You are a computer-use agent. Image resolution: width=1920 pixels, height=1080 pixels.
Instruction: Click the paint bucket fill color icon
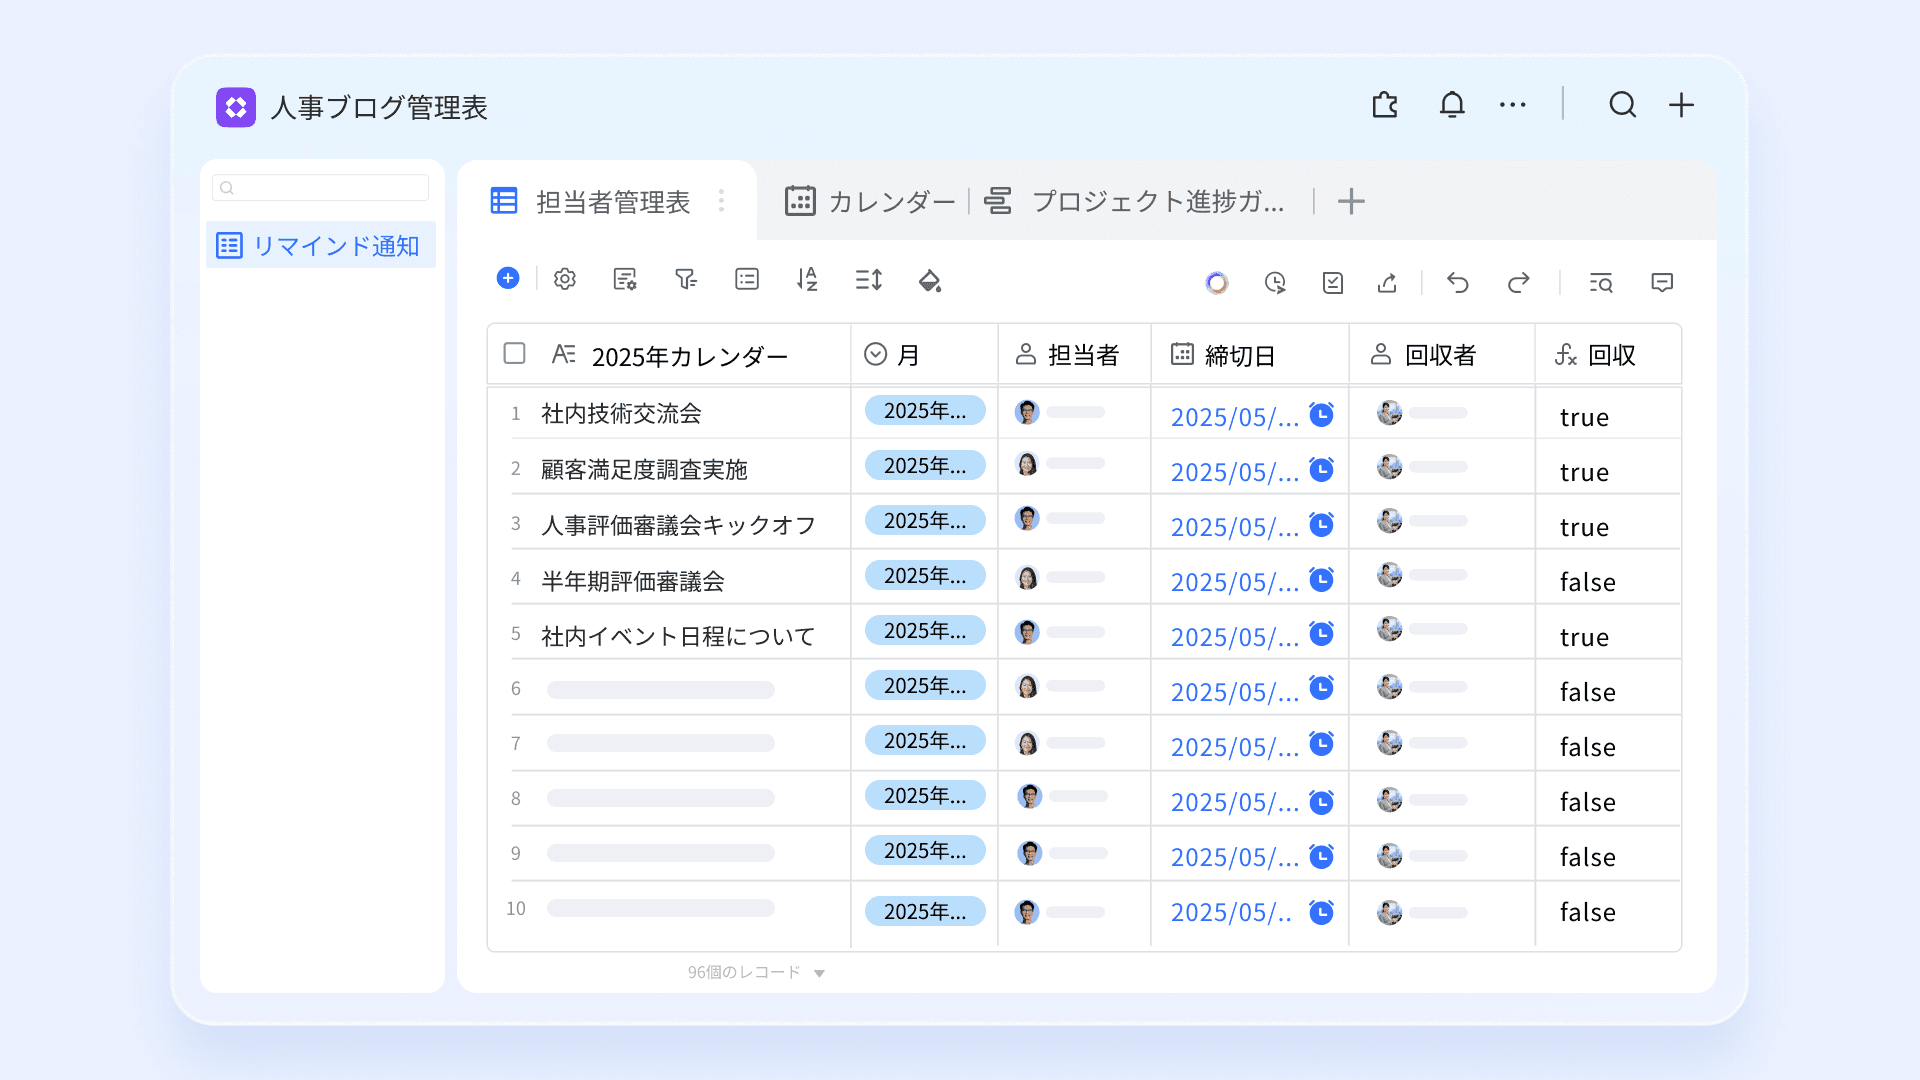coord(930,281)
